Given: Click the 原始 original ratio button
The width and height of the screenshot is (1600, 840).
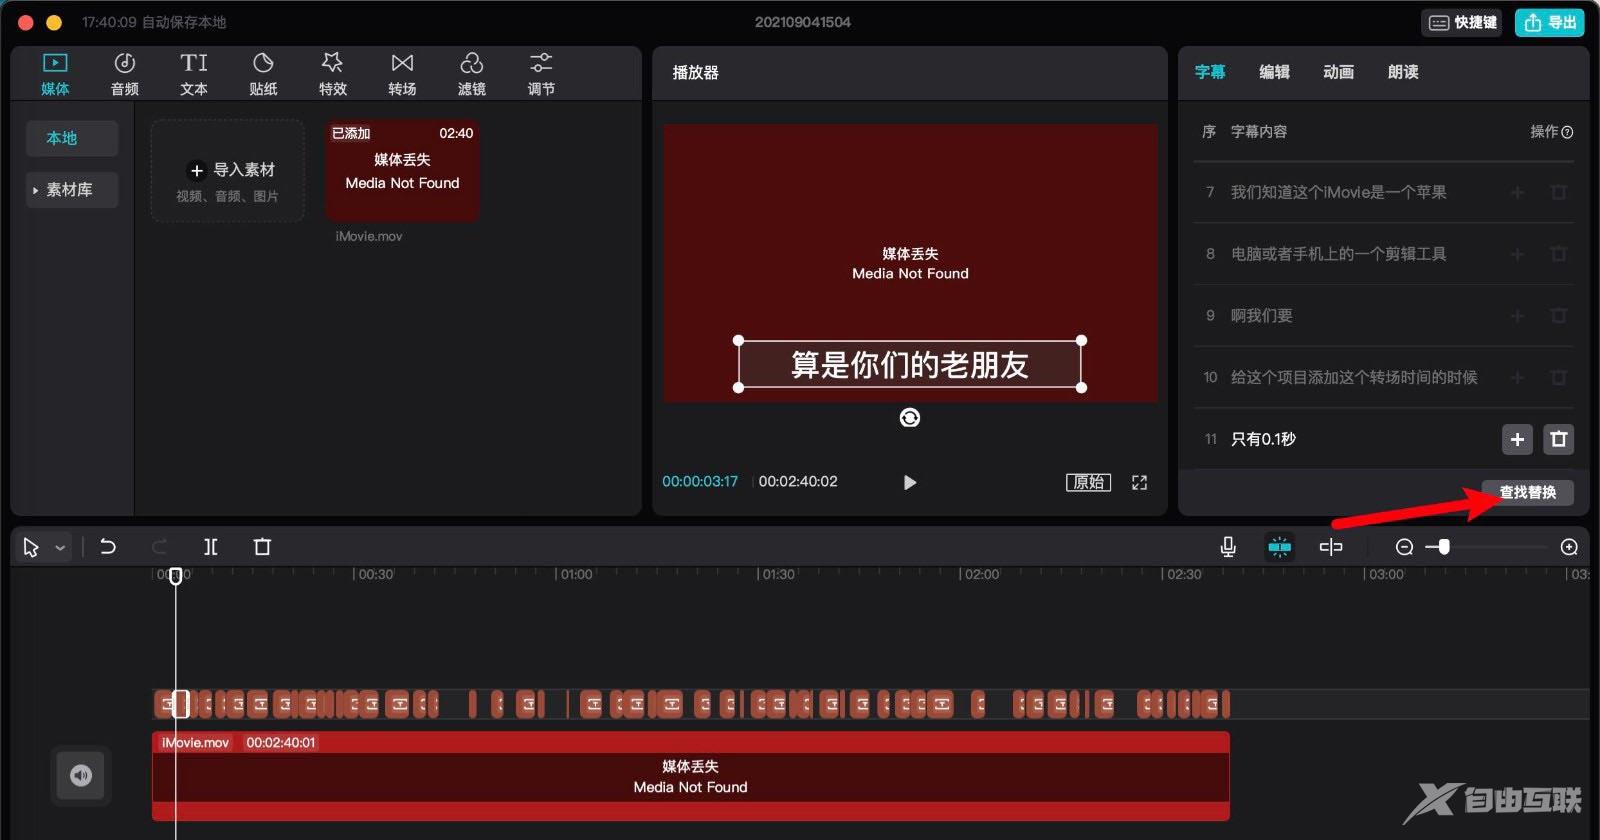Looking at the screenshot, I should pos(1088,482).
